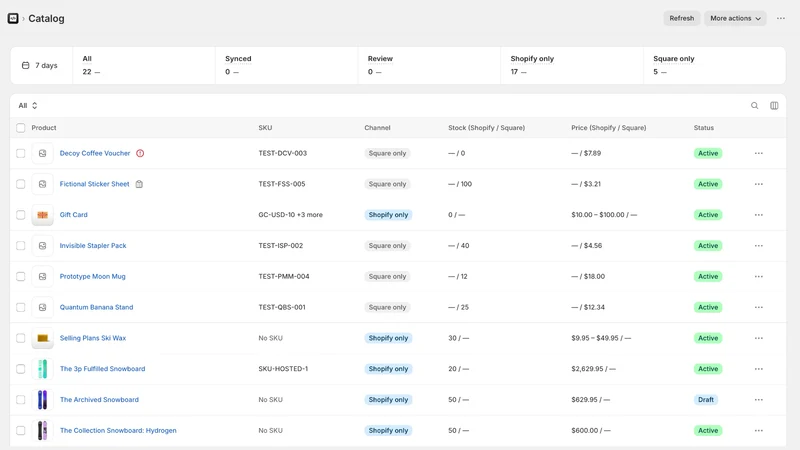Image resolution: width=800 pixels, height=450 pixels.
Task: Check the Gift Card row checkbox
Action: coord(20,215)
